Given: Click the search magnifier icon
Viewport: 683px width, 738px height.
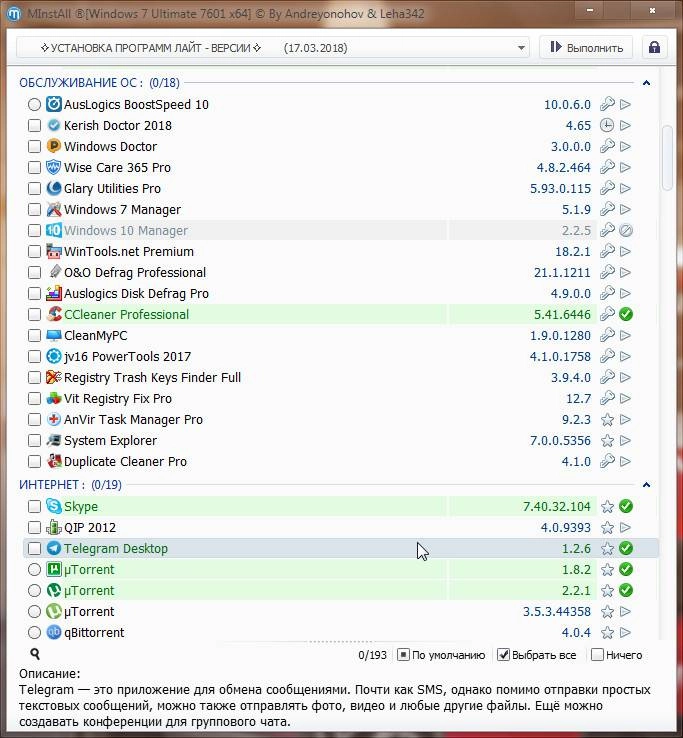Looking at the screenshot, I should 35,654.
